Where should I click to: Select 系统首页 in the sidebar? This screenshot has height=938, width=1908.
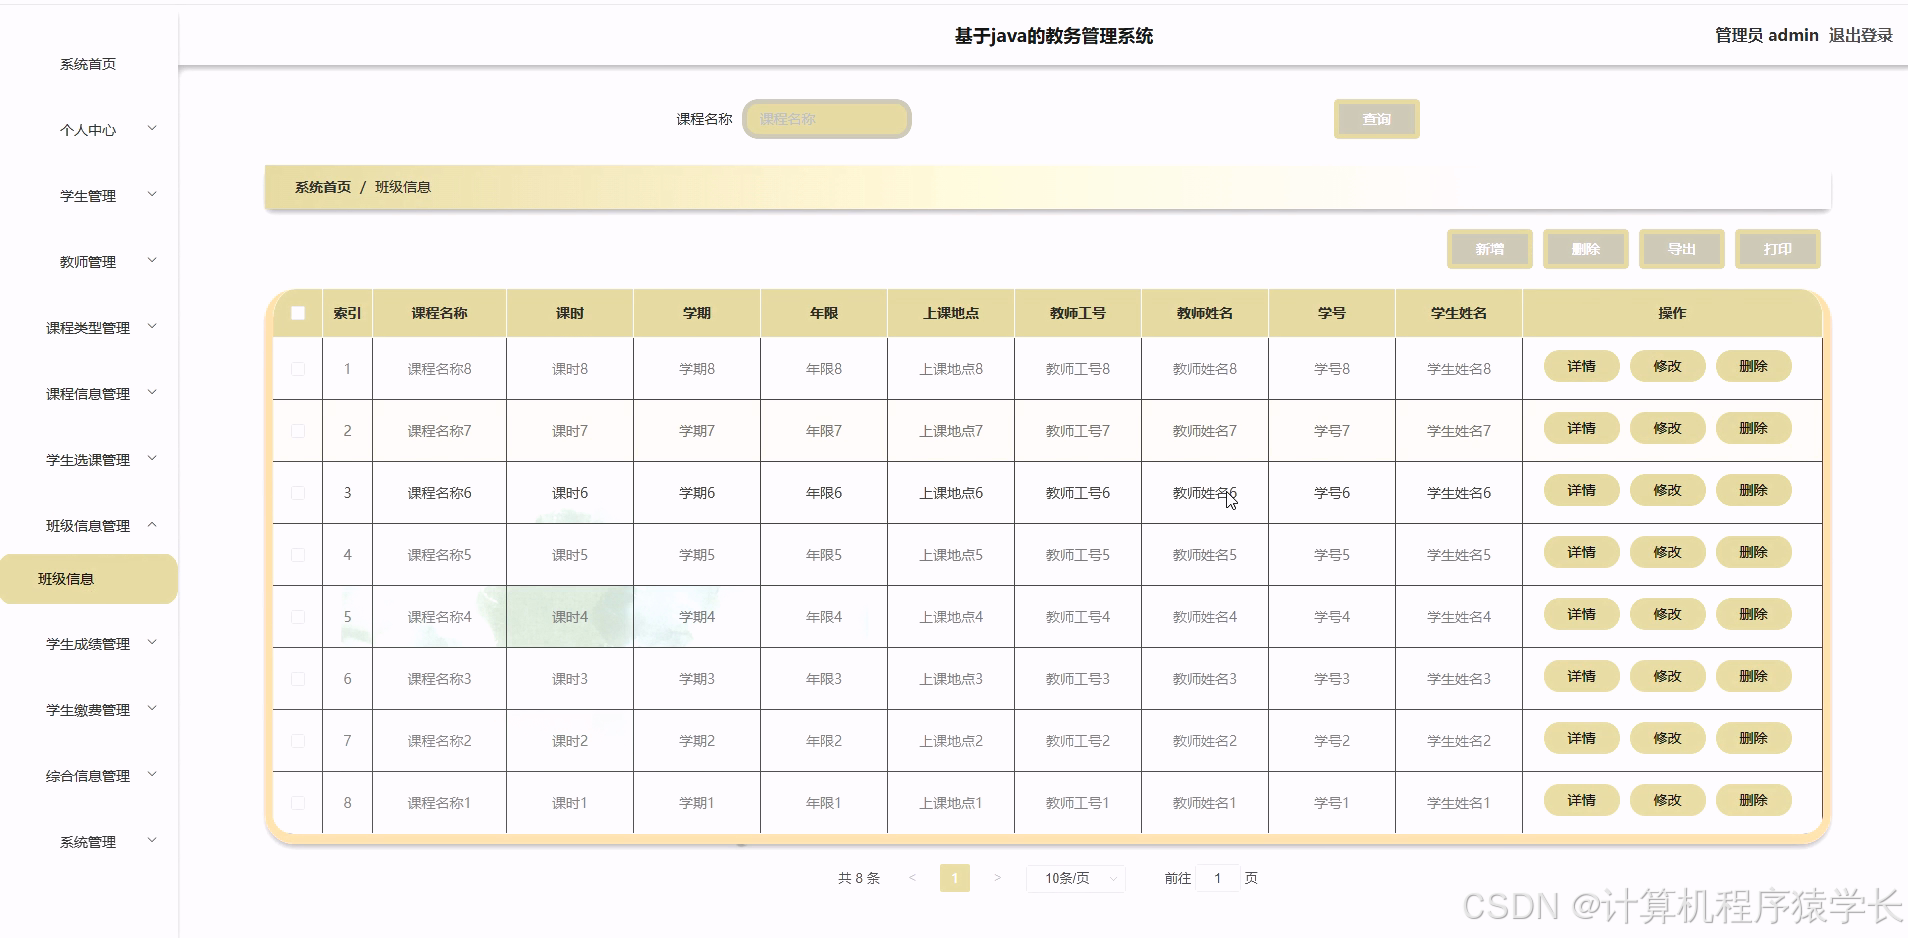87,63
